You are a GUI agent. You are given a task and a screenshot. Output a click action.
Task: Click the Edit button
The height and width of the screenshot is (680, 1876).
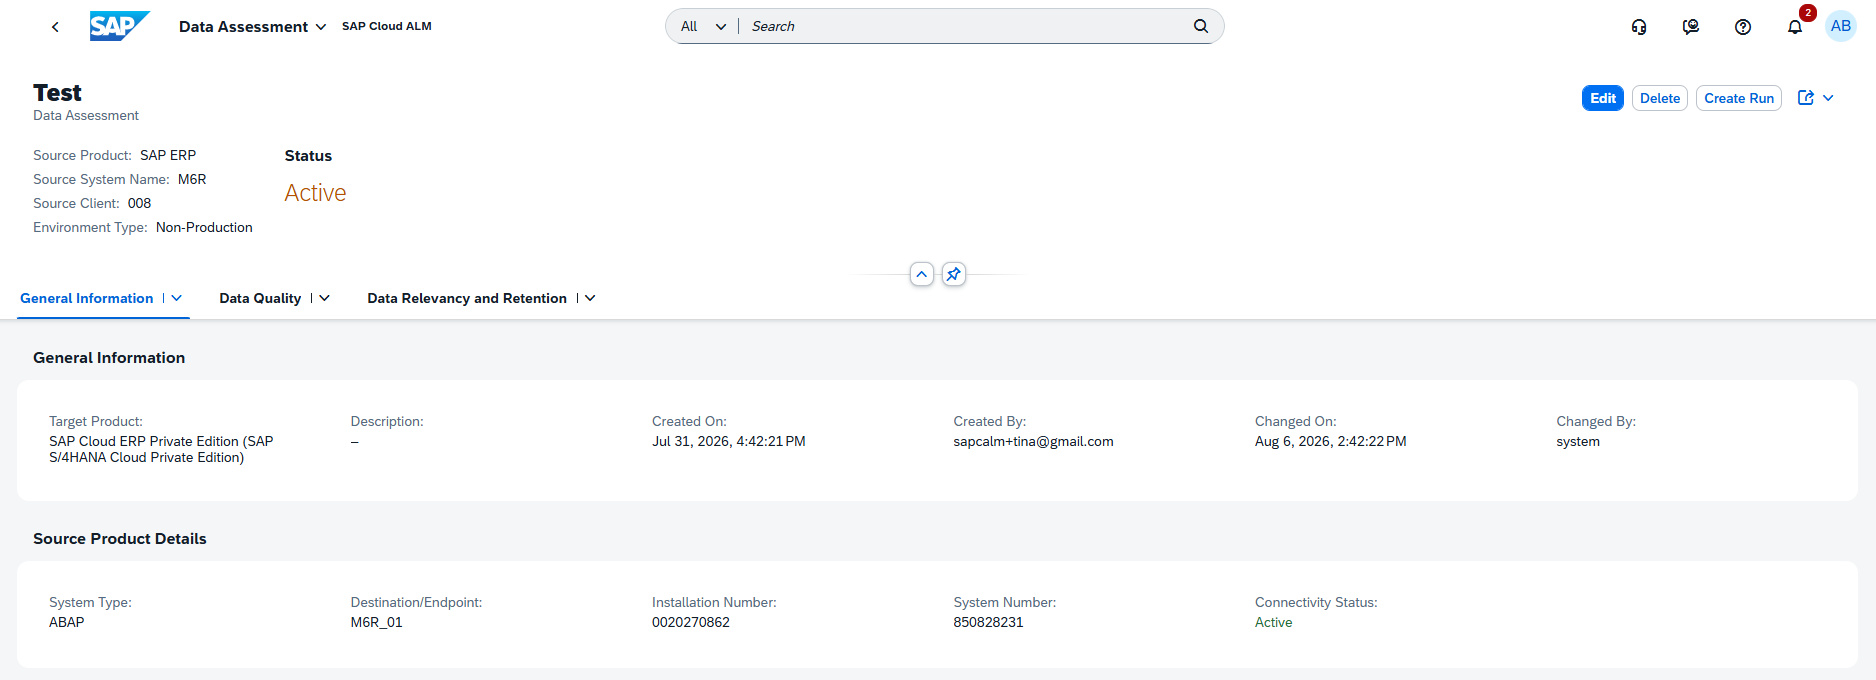coord(1603,98)
